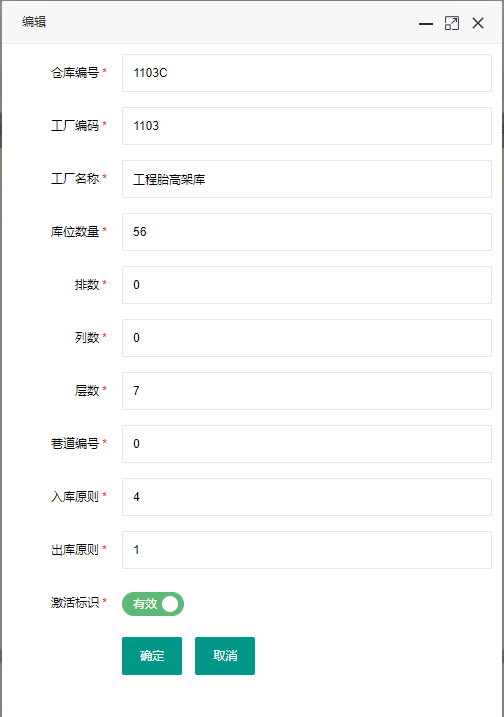The width and height of the screenshot is (504, 717).
Task: Select the 入库原则 field showing 4
Action: point(307,497)
